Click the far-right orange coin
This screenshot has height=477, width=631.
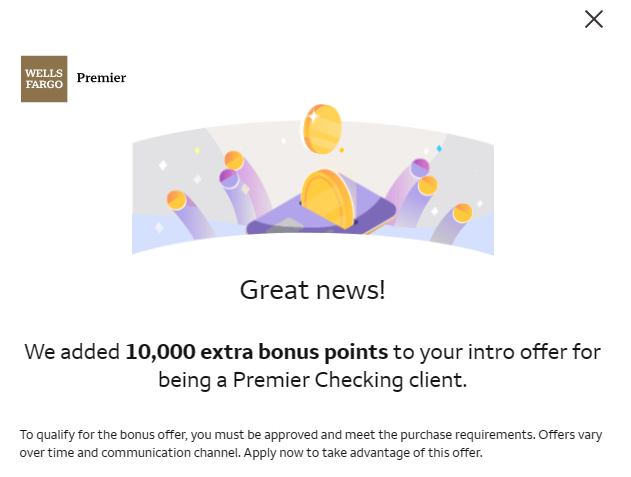[x=462, y=213]
